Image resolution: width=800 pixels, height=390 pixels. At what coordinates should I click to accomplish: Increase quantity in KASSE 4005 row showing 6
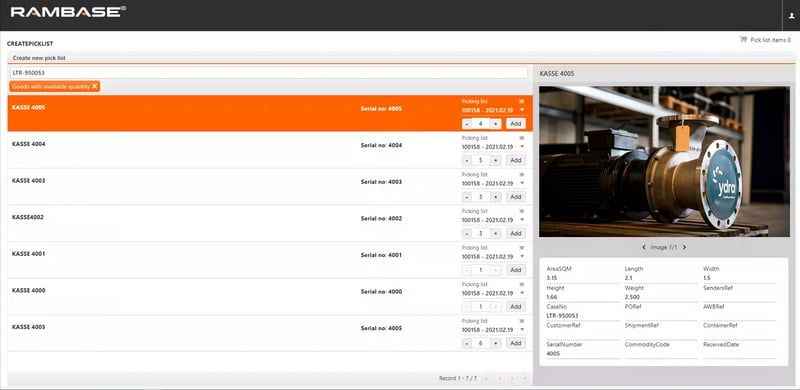click(495, 343)
